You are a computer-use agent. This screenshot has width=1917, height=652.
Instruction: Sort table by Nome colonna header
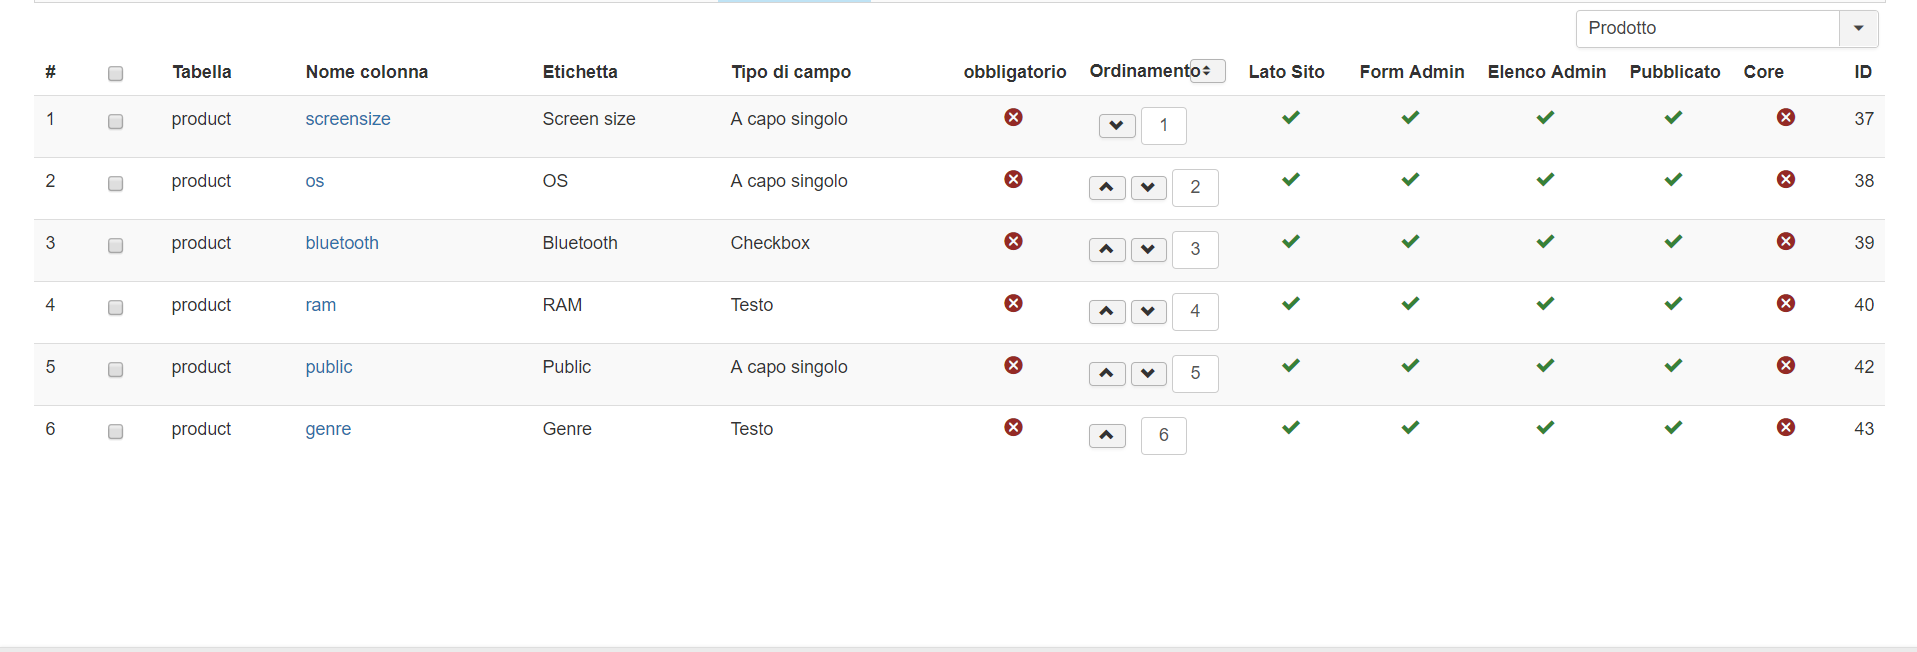366,72
